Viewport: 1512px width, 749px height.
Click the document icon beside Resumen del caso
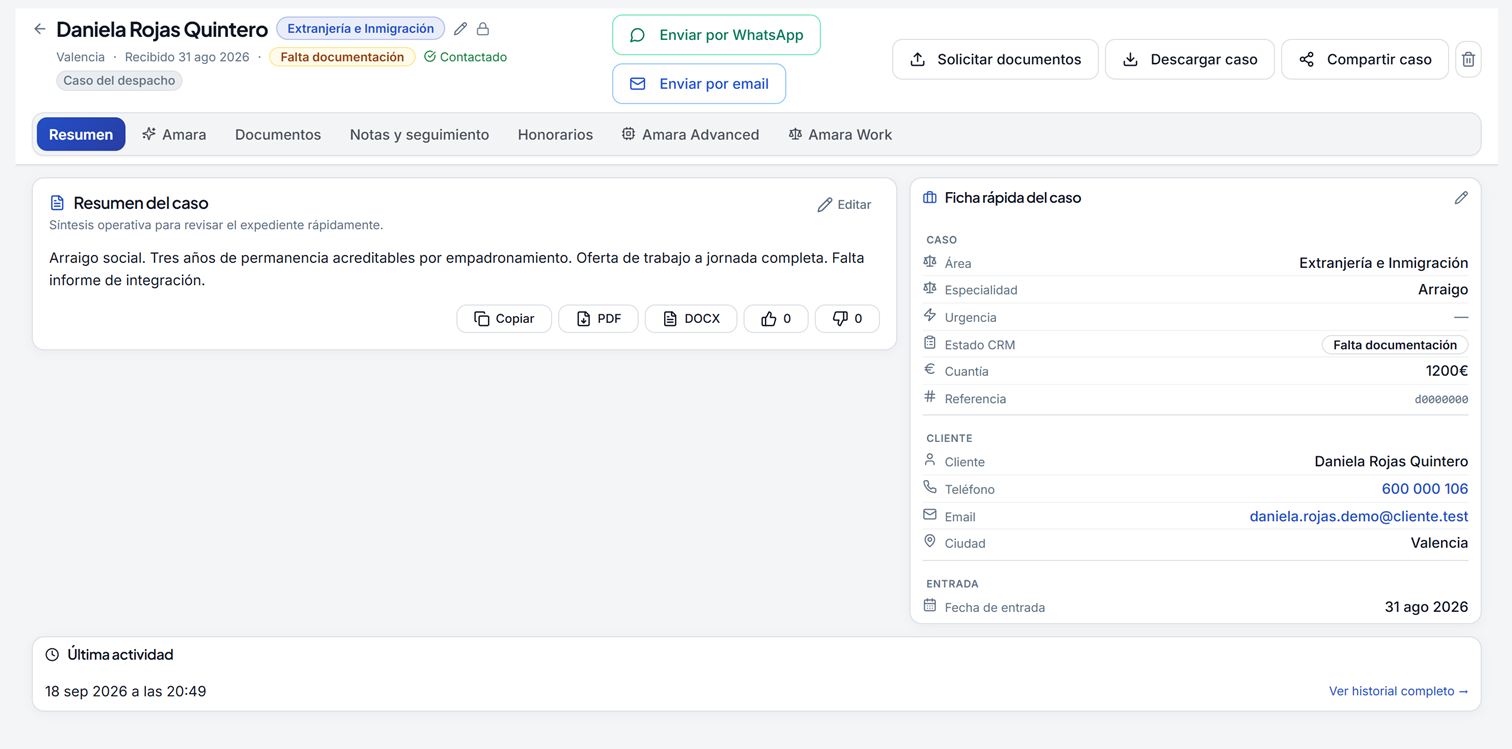coord(57,203)
